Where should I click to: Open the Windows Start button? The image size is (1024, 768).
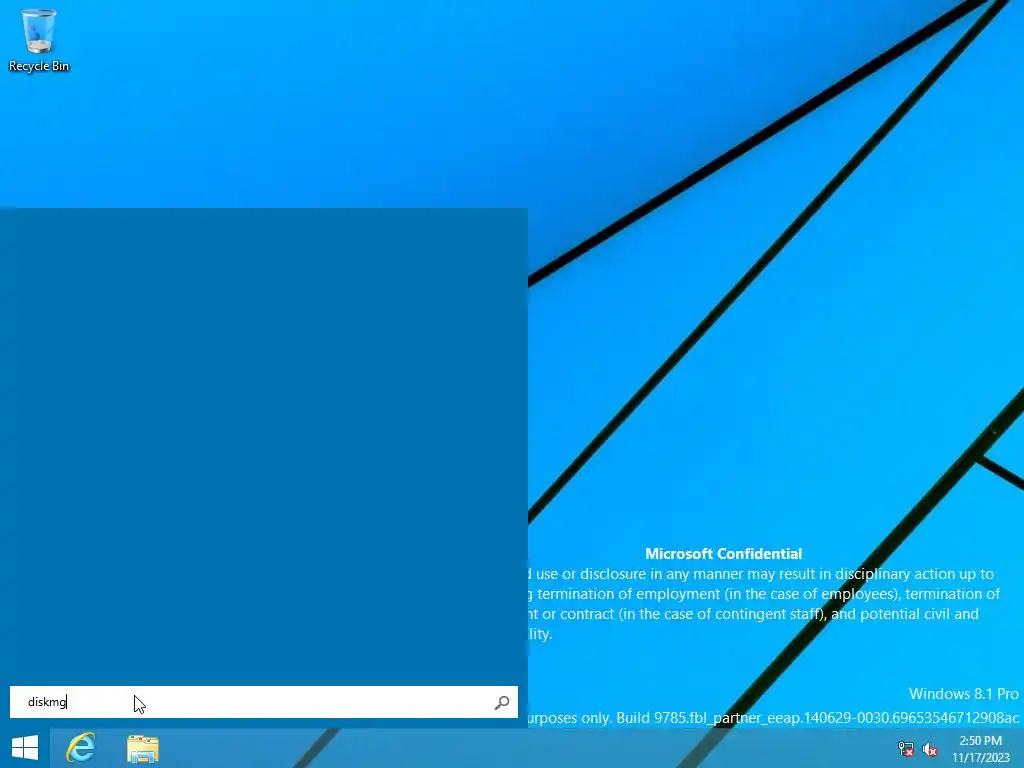(25, 748)
